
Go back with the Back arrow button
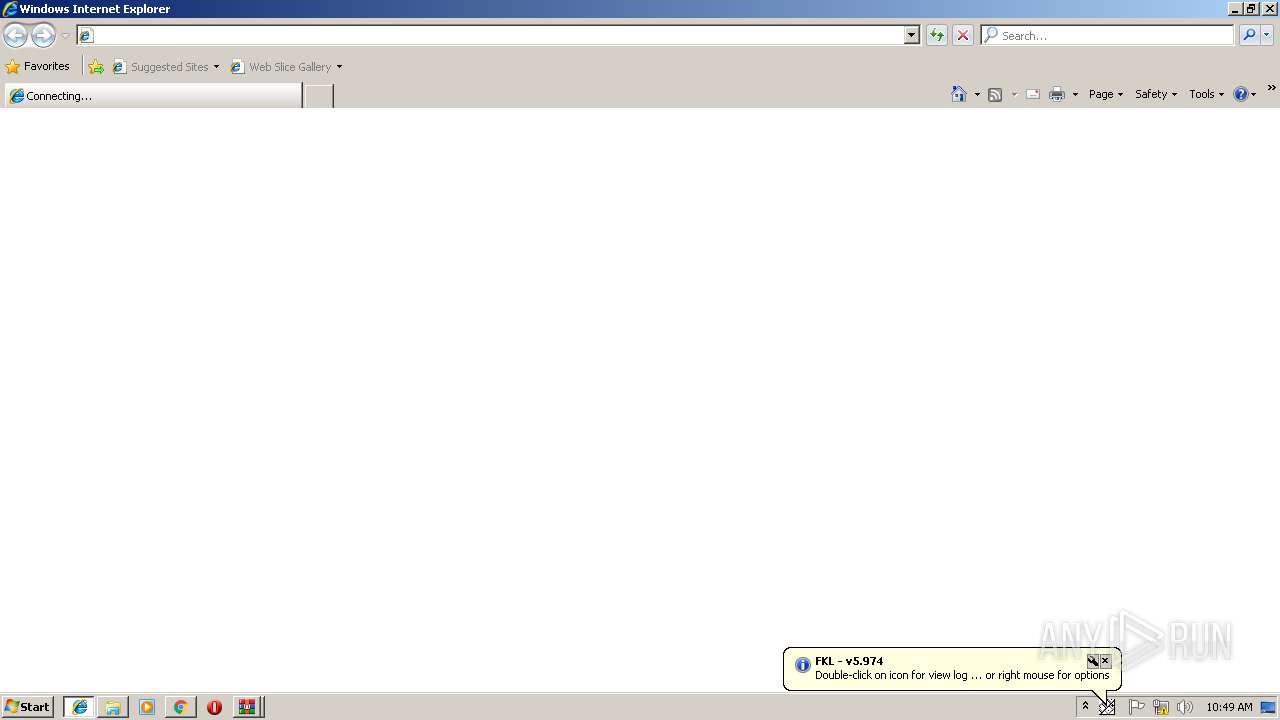coord(15,36)
